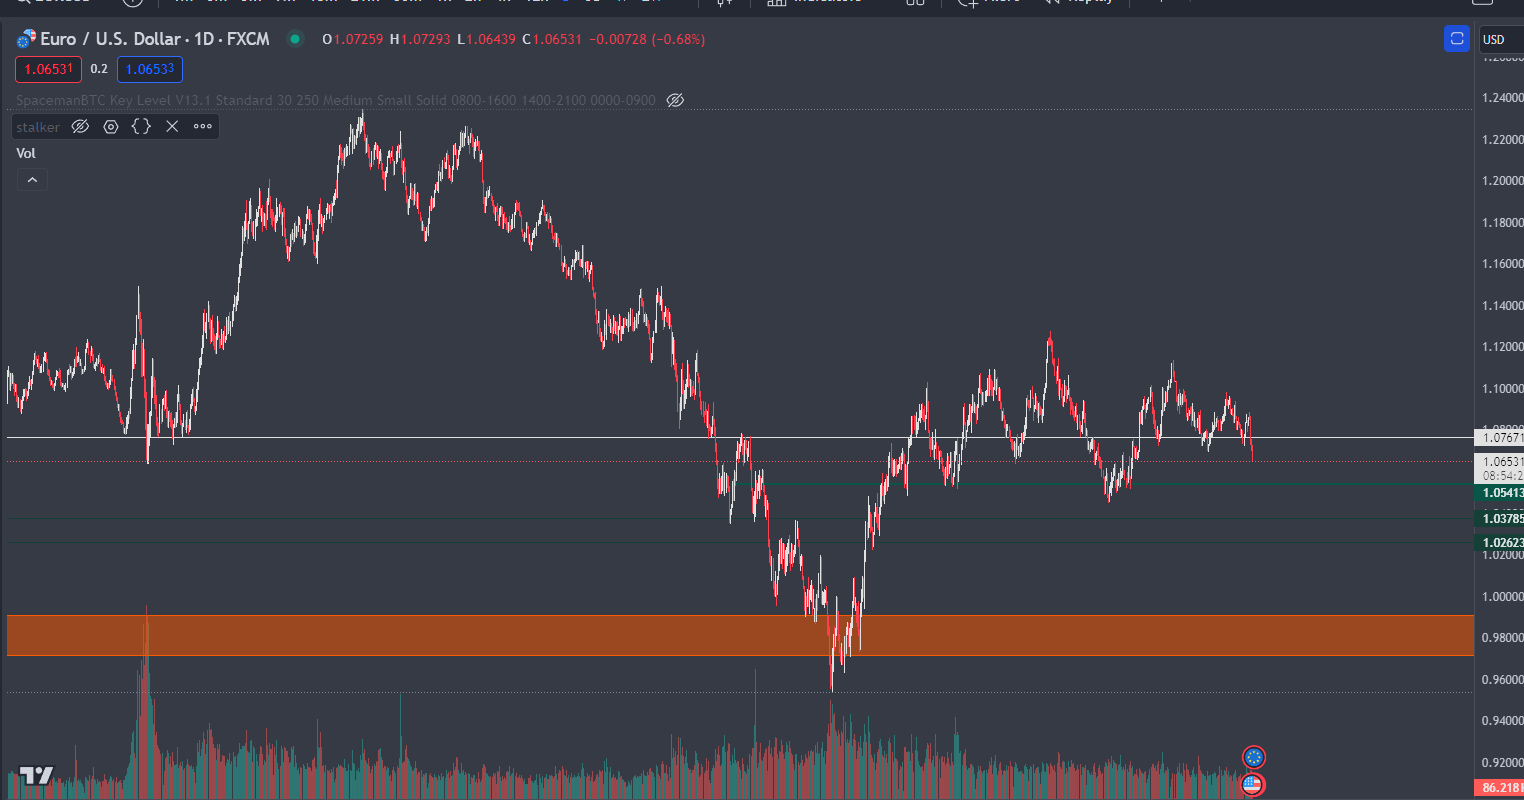Toggle visibility of the stalker indicator
The image size is (1524, 800).
pos(80,127)
